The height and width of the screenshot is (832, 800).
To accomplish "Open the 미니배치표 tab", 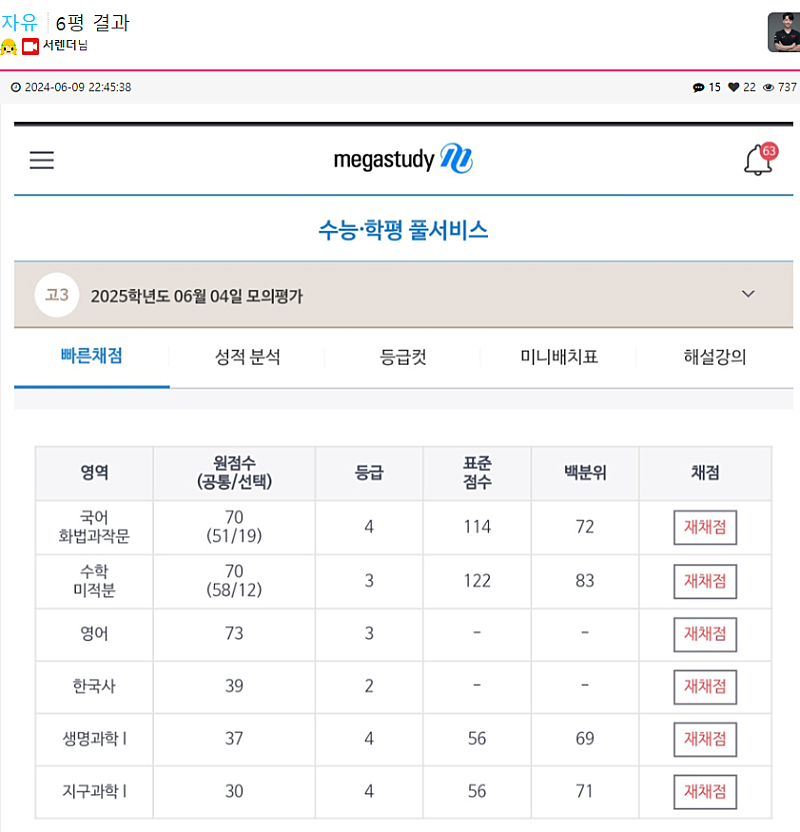I will pos(559,357).
